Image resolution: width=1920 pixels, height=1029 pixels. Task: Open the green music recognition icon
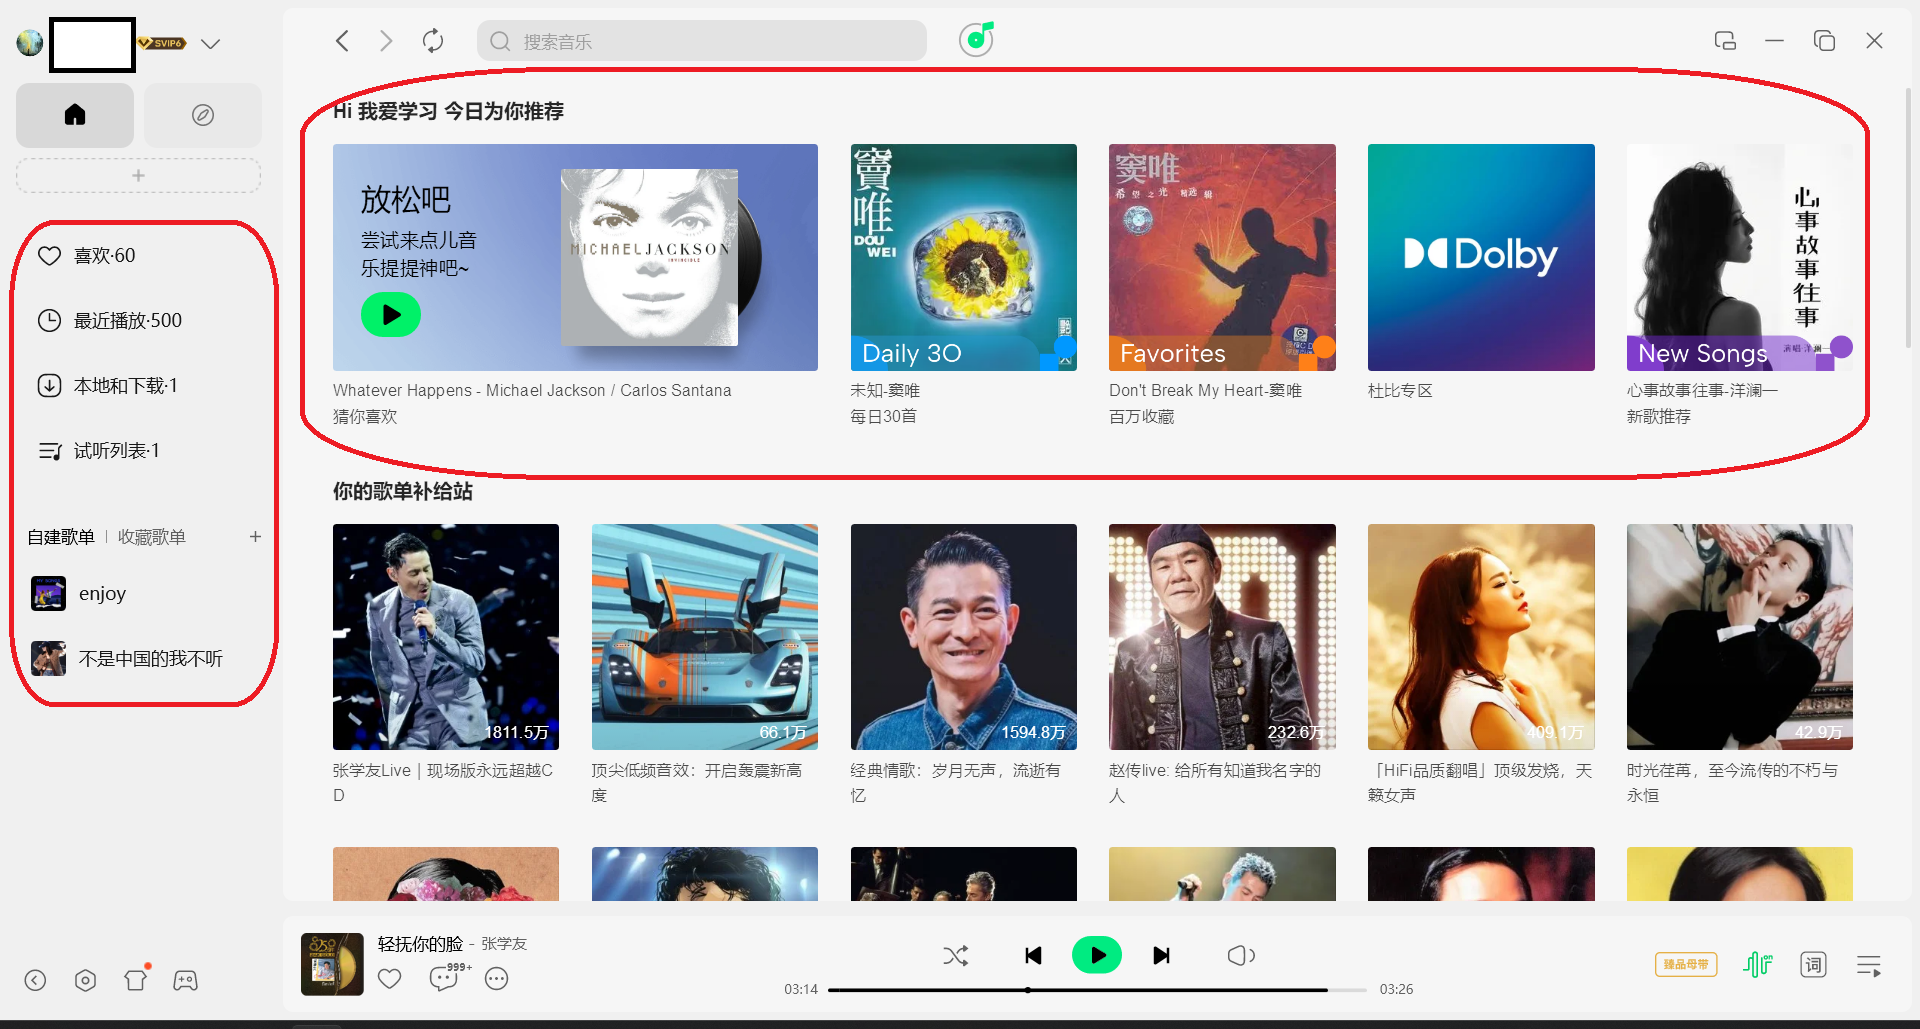[x=976, y=40]
